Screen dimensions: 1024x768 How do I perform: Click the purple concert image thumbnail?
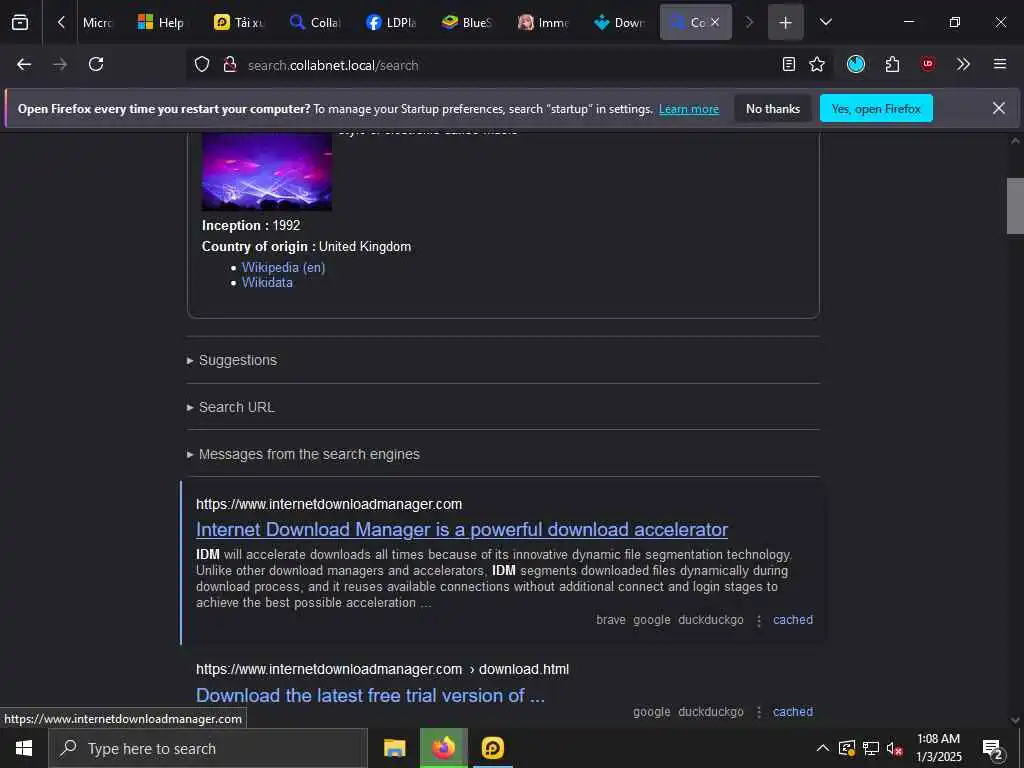(x=266, y=171)
